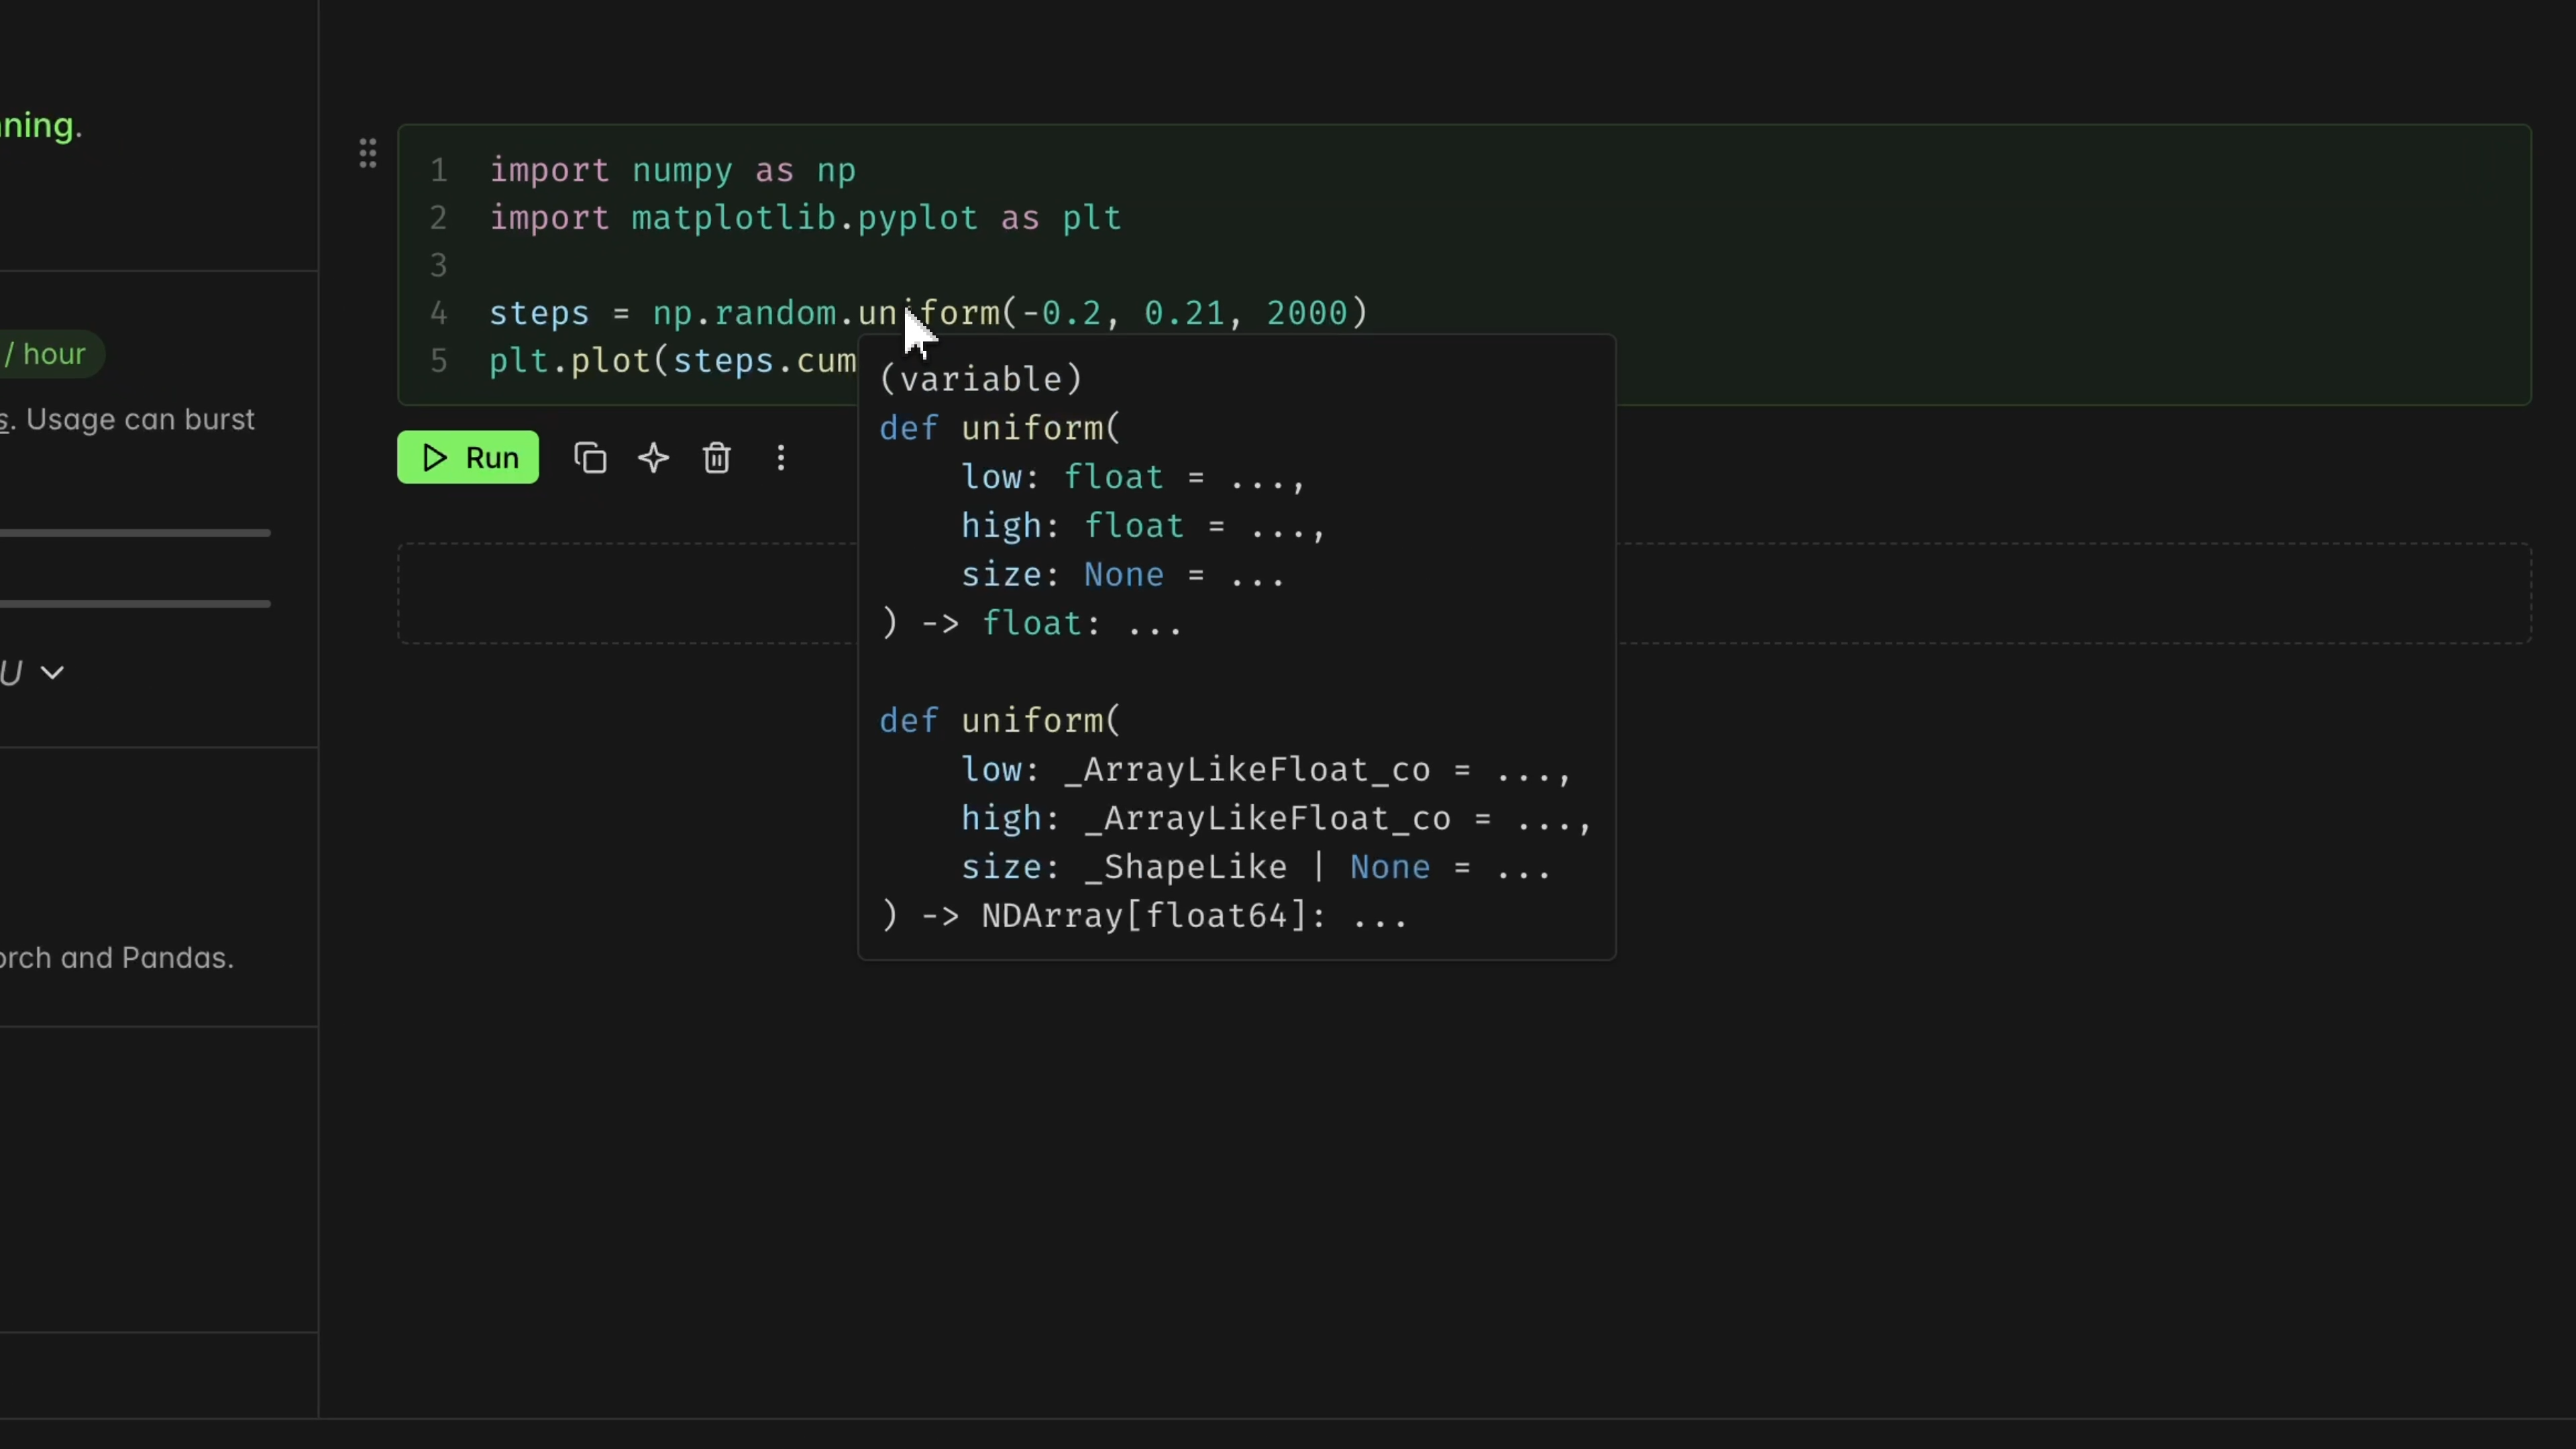Click 'NDArray[float64]' return type in tooltip
This screenshot has height=1449, width=2576.
click(x=1144, y=916)
